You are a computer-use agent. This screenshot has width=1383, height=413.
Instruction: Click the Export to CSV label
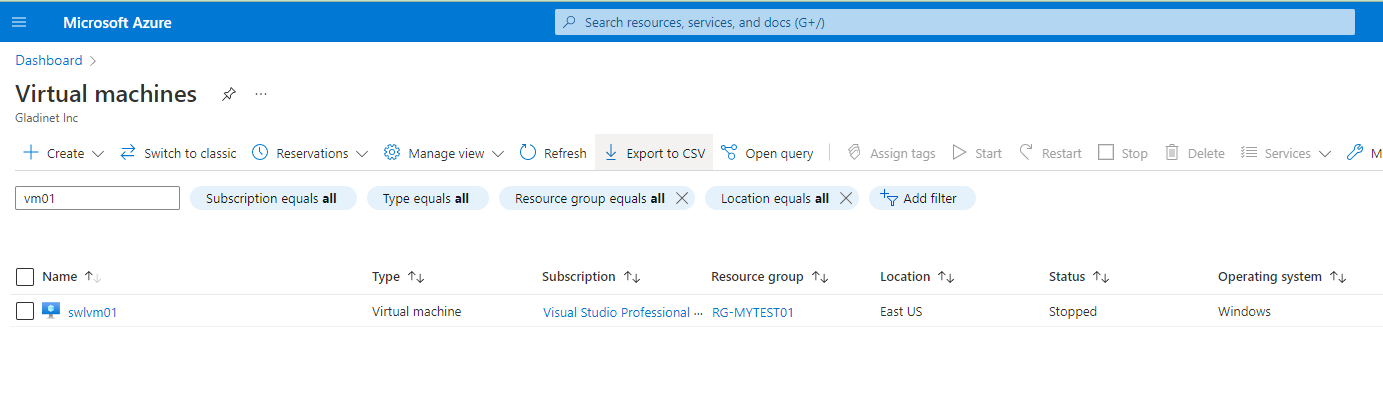[x=666, y=153]
